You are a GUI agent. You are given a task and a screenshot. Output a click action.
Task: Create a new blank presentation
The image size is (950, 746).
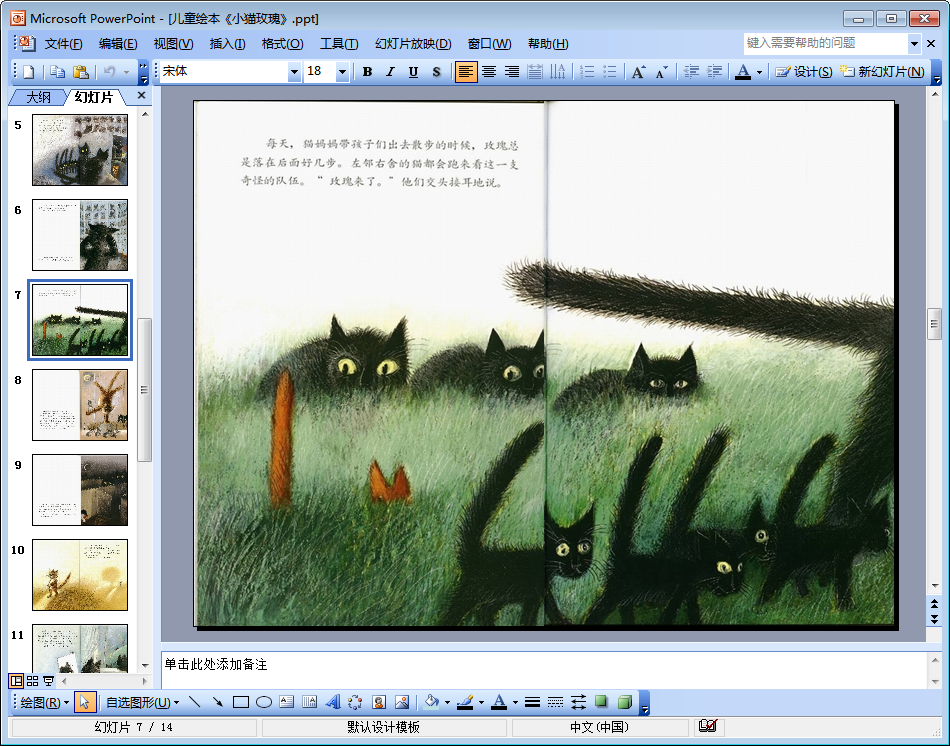click(x=28, y=72)
